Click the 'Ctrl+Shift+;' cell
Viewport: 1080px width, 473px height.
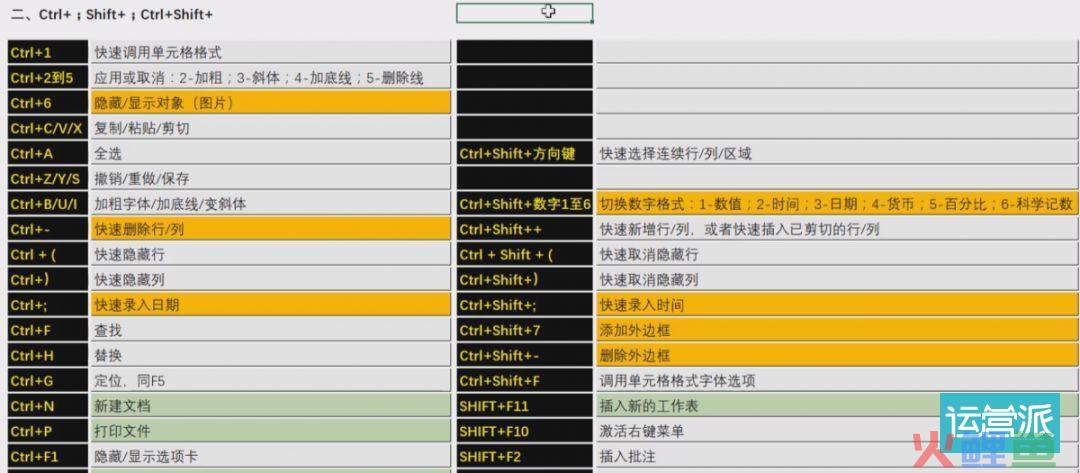click(x=524, y=304)
